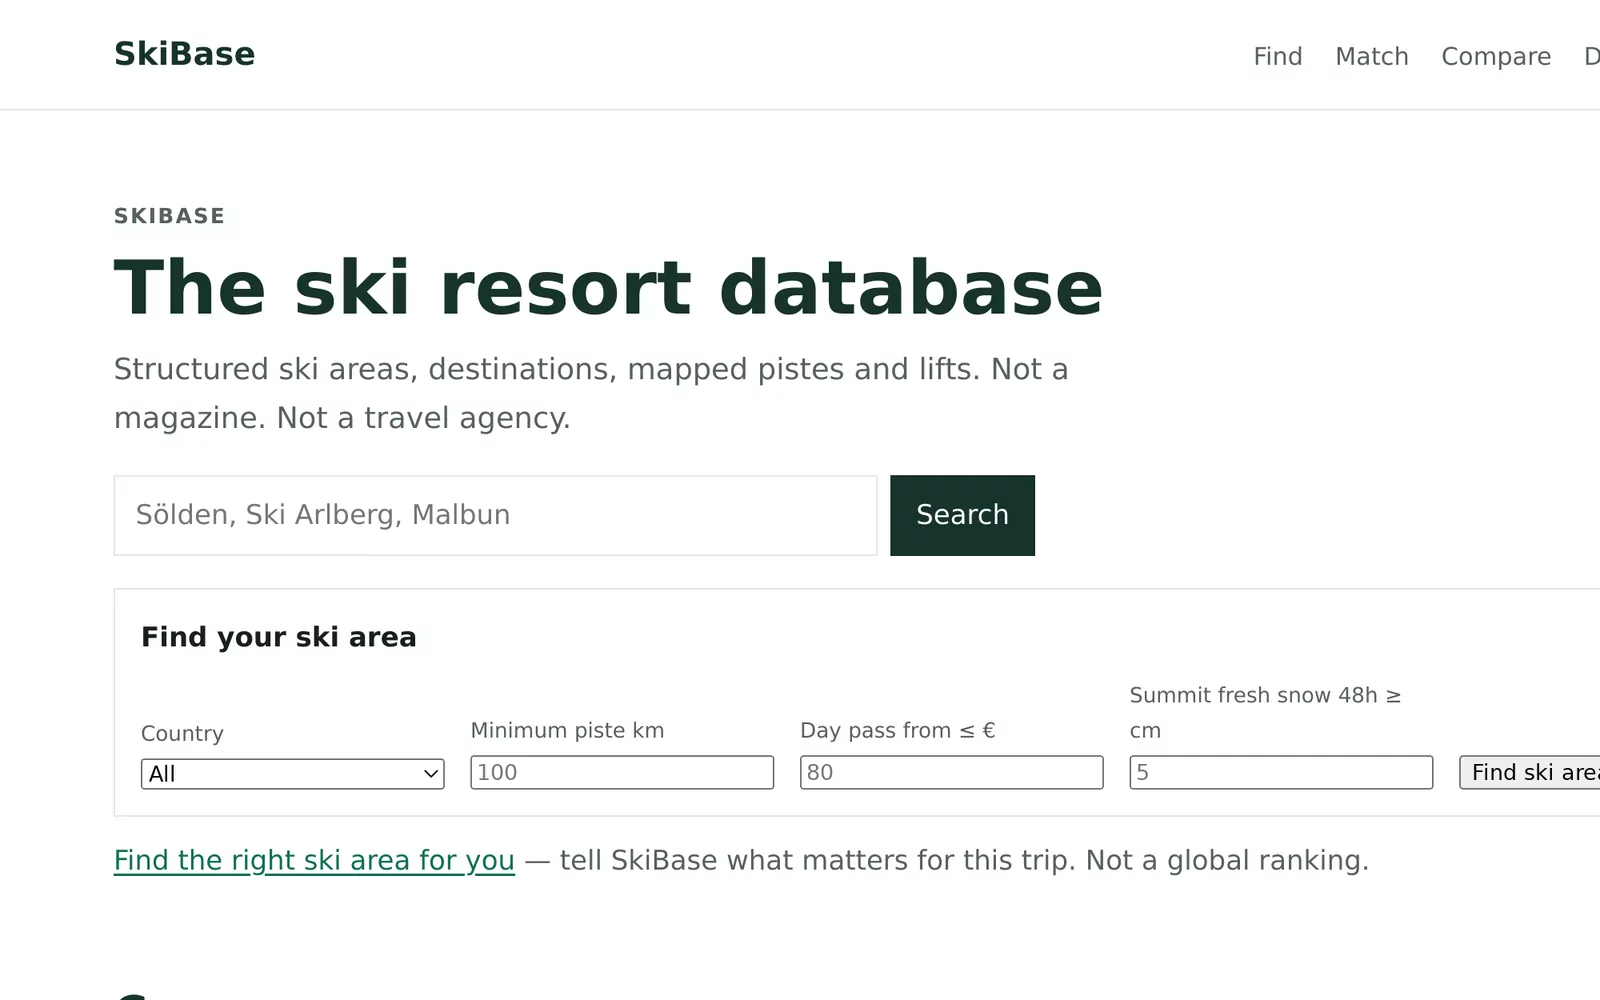Screen dimensions: 1600x1000
Task: Click the Find ski area button
Action: [1530, 772]
